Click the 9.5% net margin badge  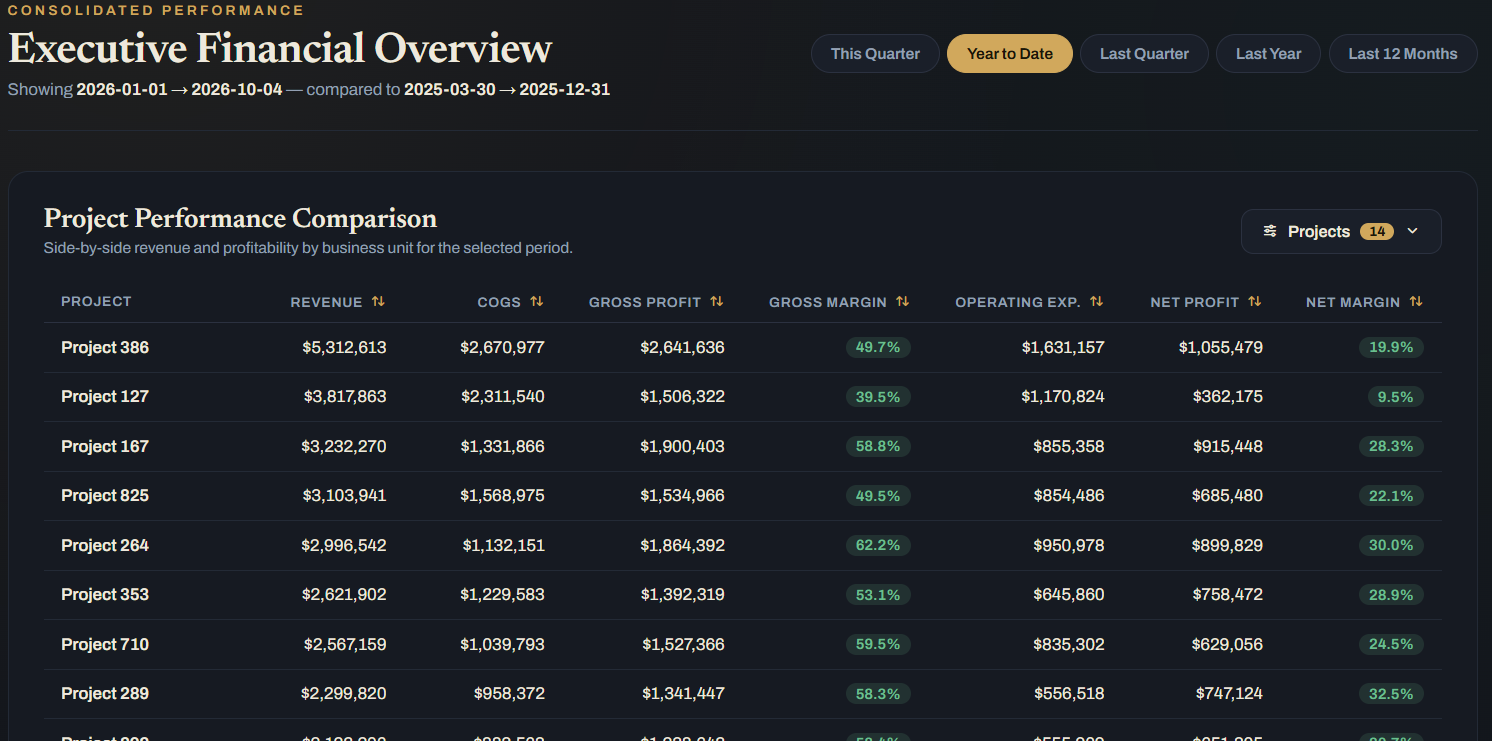[1395, 397]
